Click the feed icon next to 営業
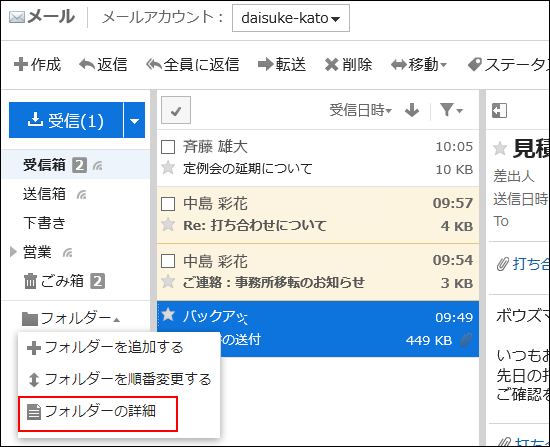The width and height of the screenshot is (550, 447). [x=68, y=252]
